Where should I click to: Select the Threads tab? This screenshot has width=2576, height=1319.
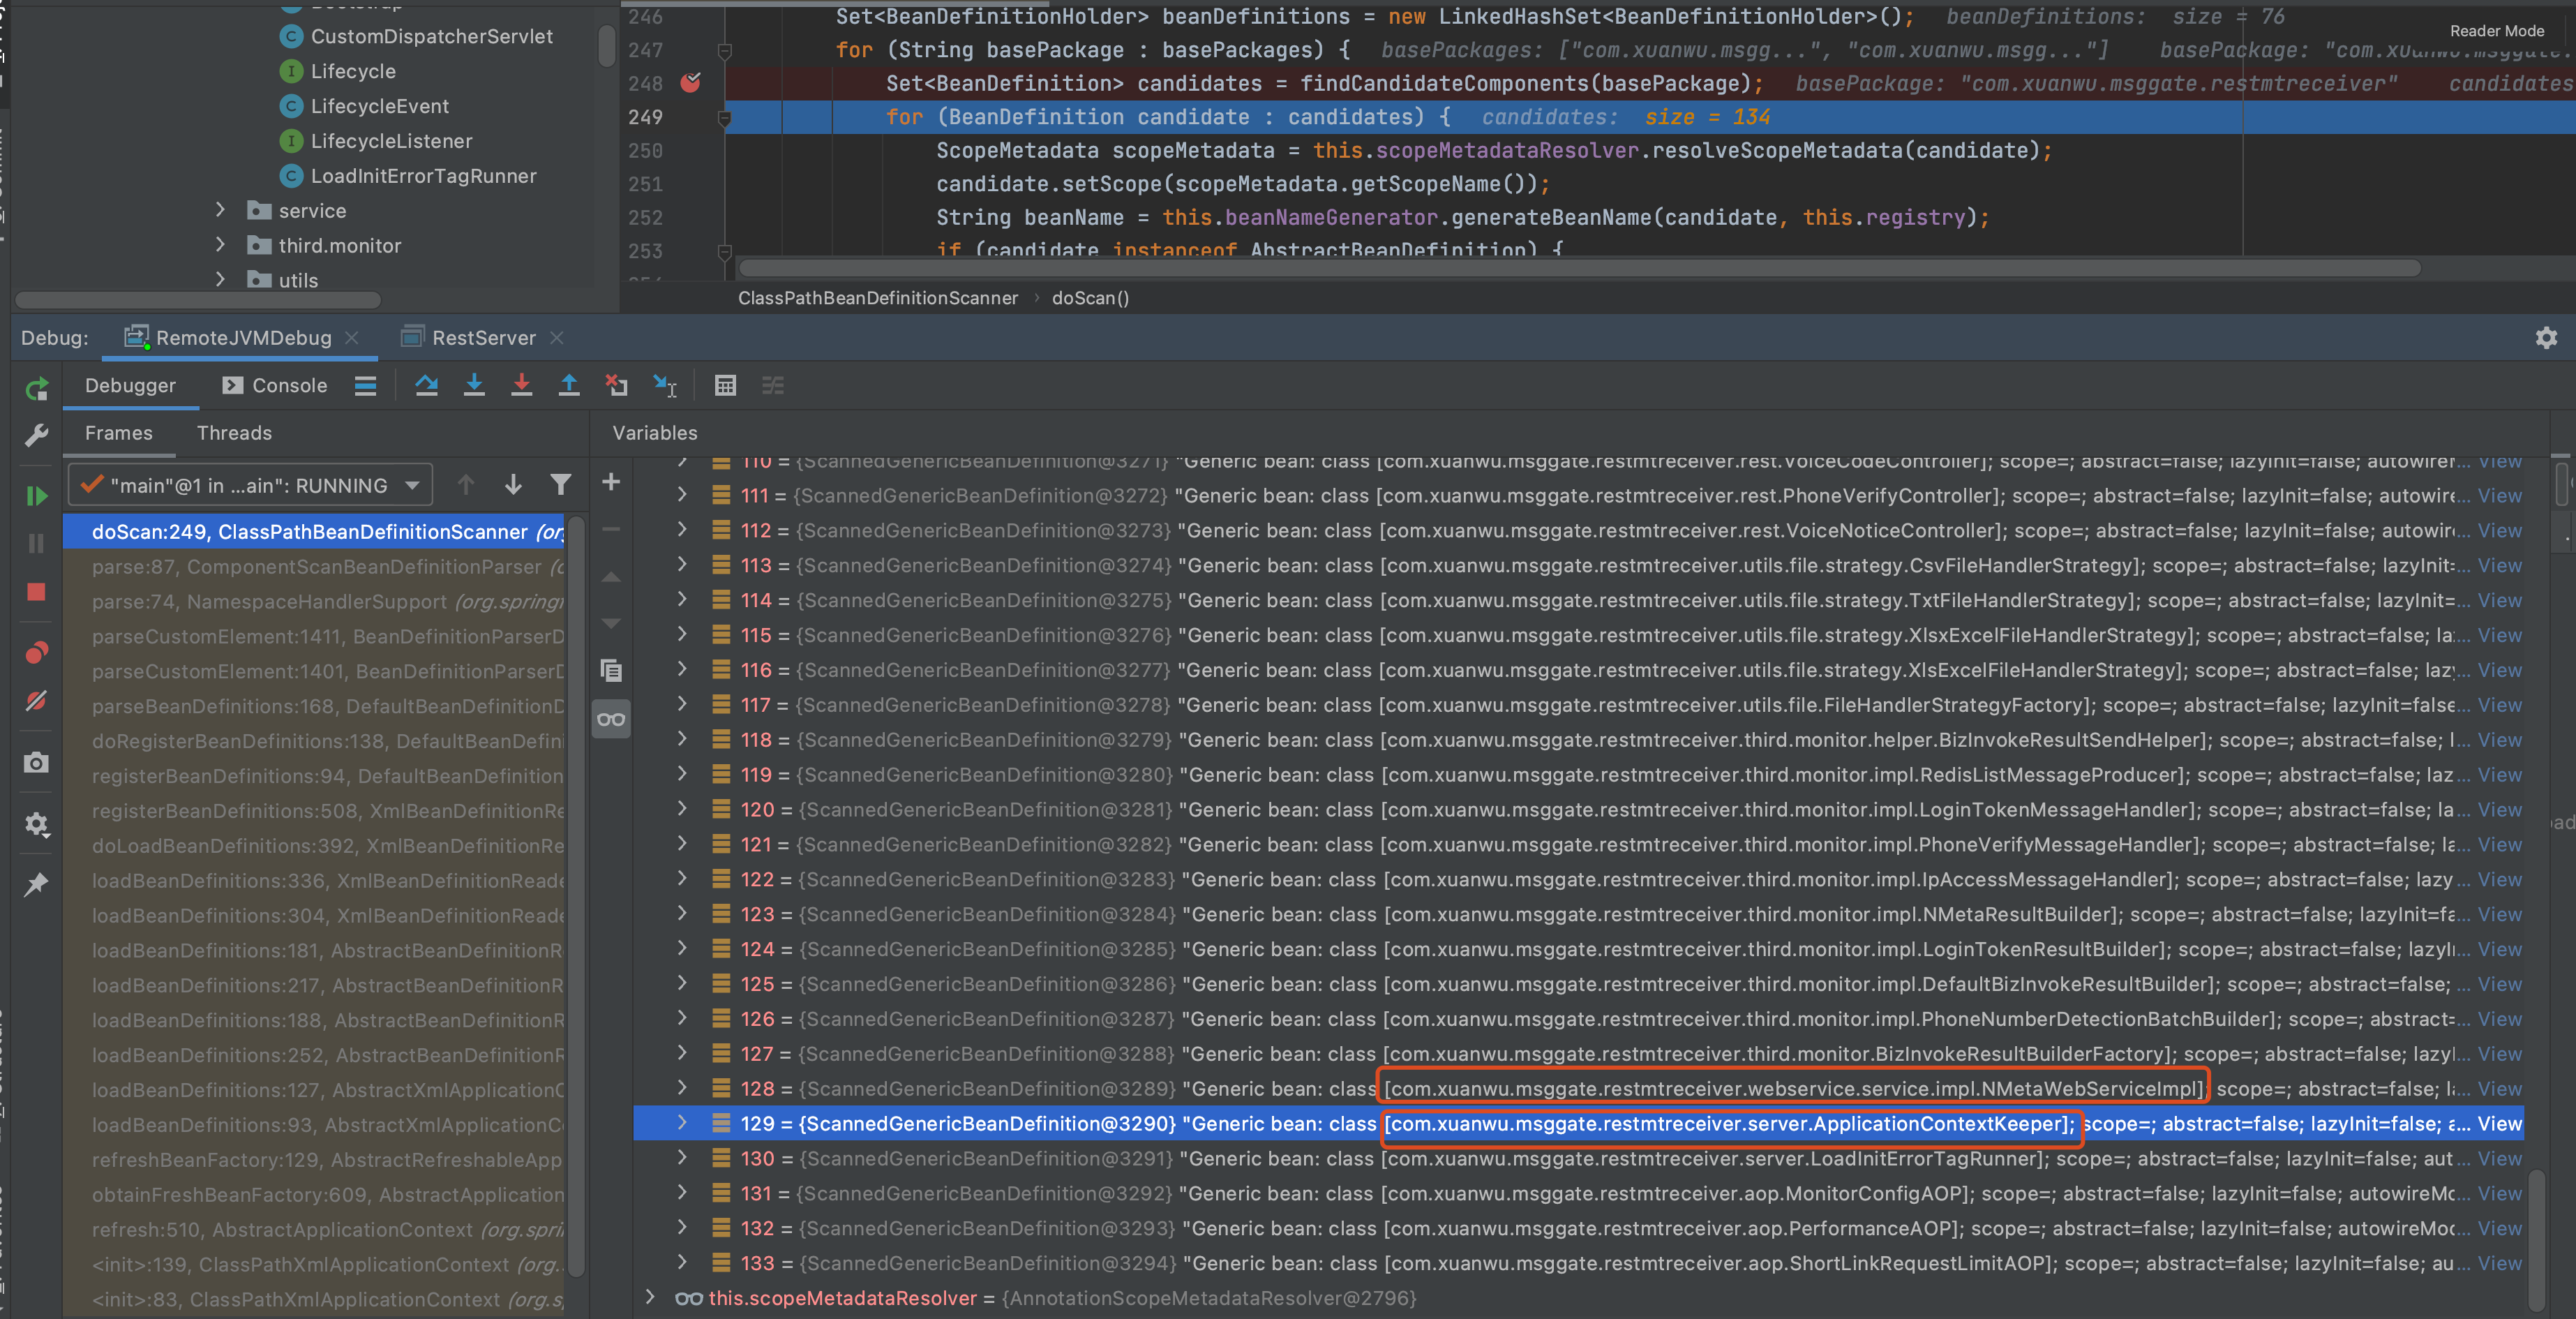click(234, 433)
